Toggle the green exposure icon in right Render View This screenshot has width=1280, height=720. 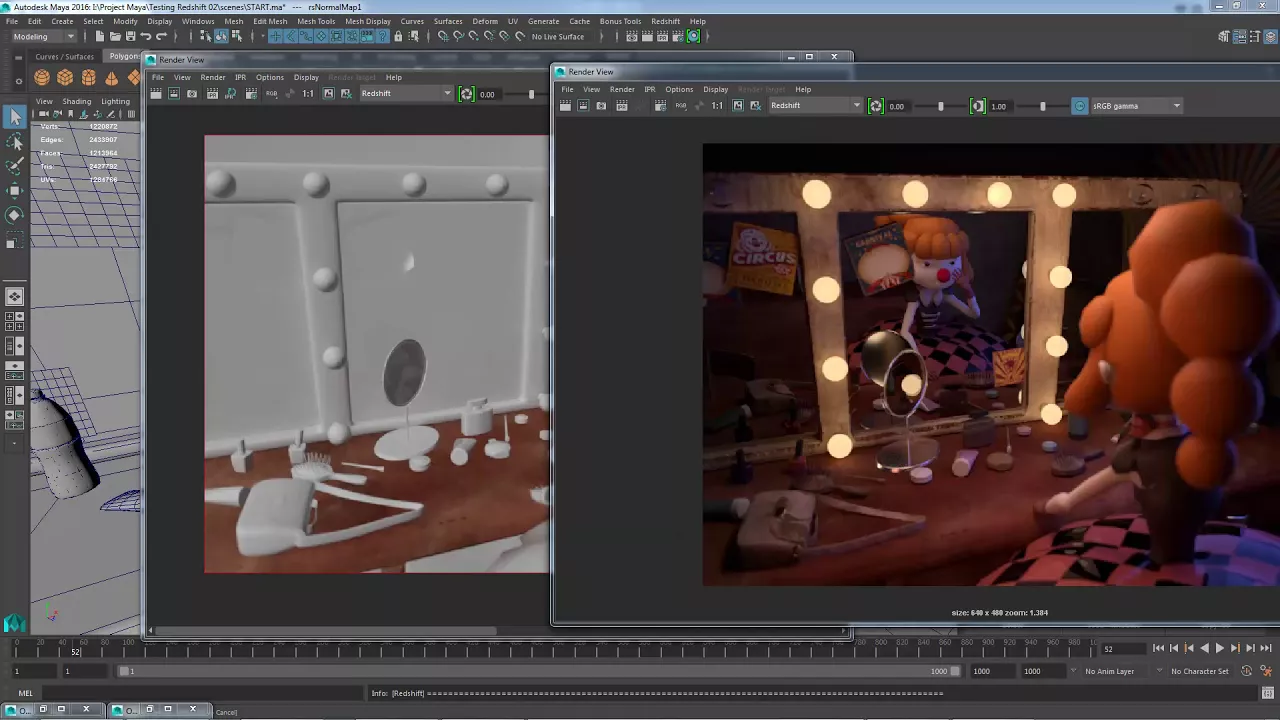876,106
